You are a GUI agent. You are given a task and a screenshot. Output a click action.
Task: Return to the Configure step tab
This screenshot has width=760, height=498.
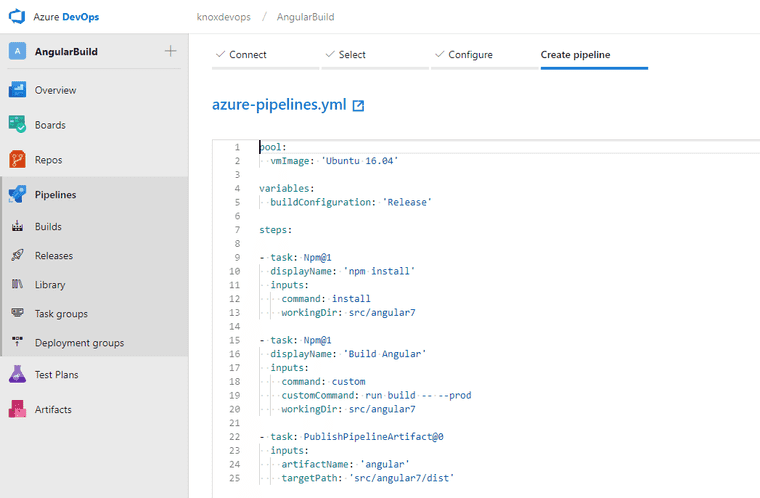click(469, 55)
